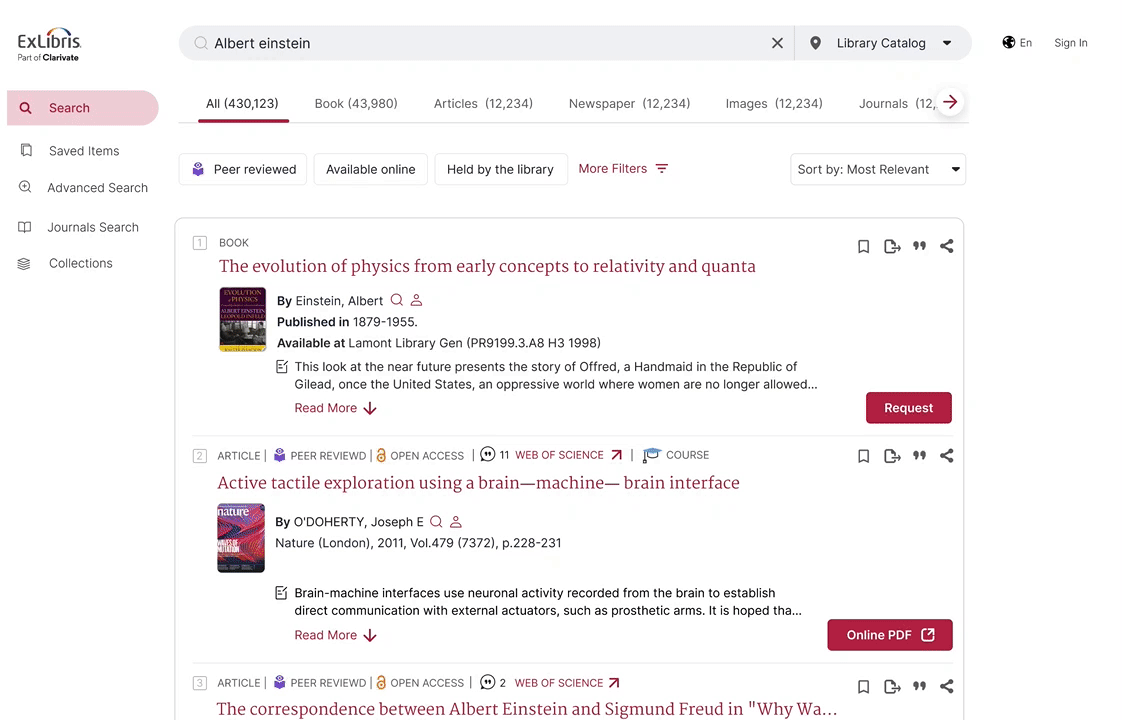Open the Nature journal cover thumbnail
This screenshot has height=720, width=1122.
coord(241,538)
